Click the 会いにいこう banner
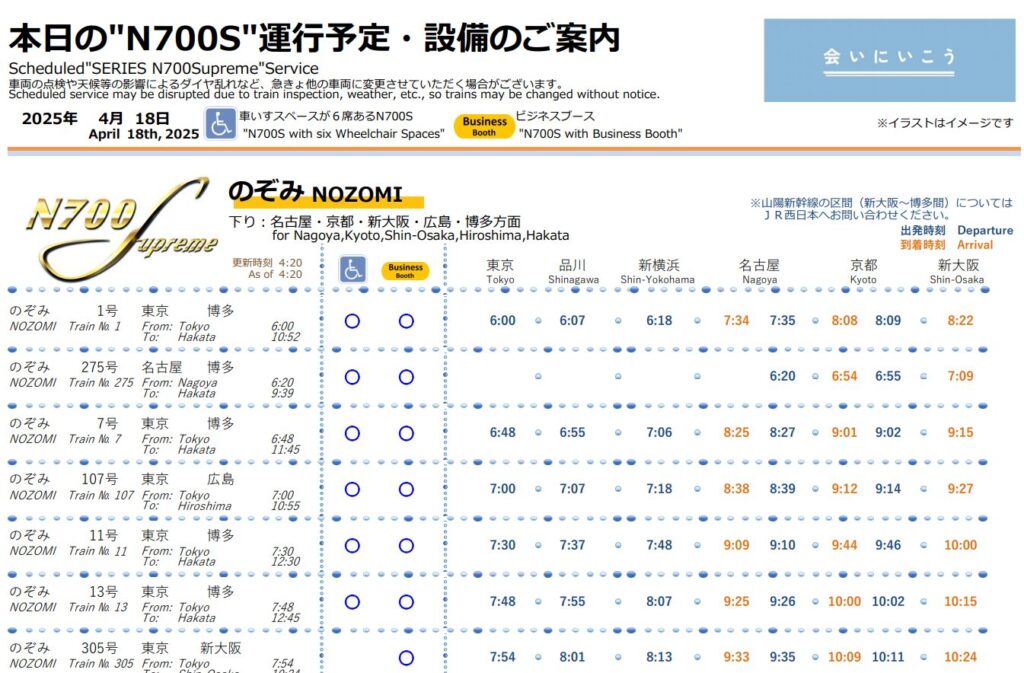This screenshot has height=673, width=1024. (x=889, y=60)
